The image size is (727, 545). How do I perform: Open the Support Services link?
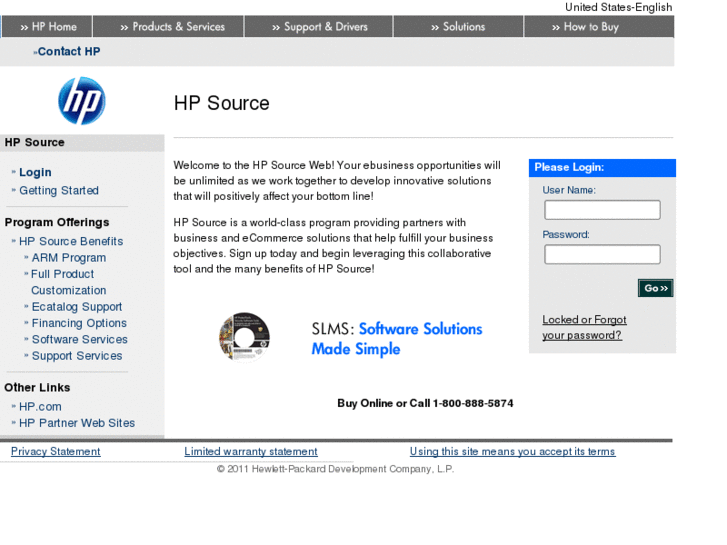click(x=77, y=356)
